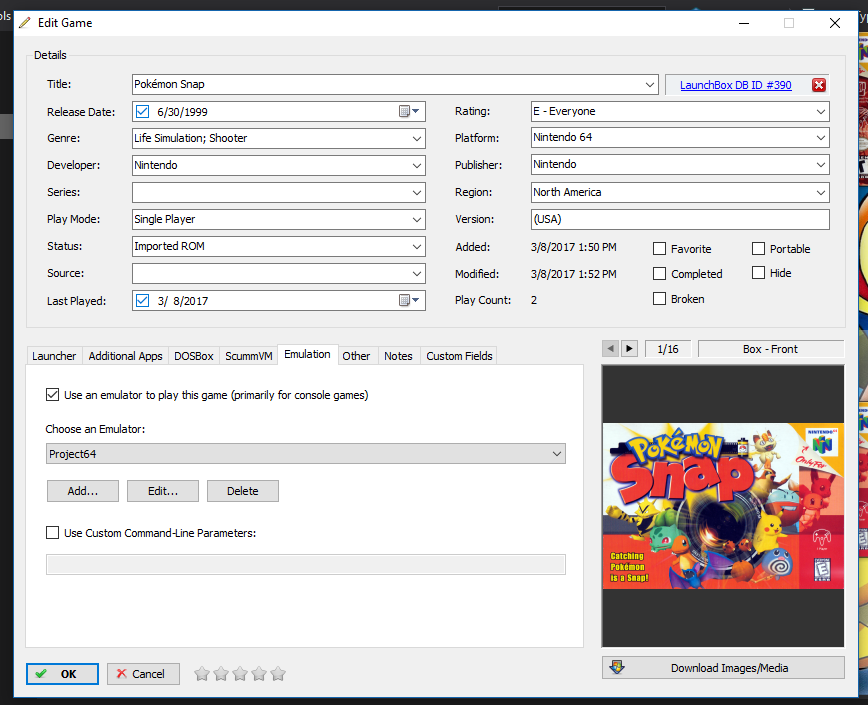Toggle the Last Played checkbox

142,300
